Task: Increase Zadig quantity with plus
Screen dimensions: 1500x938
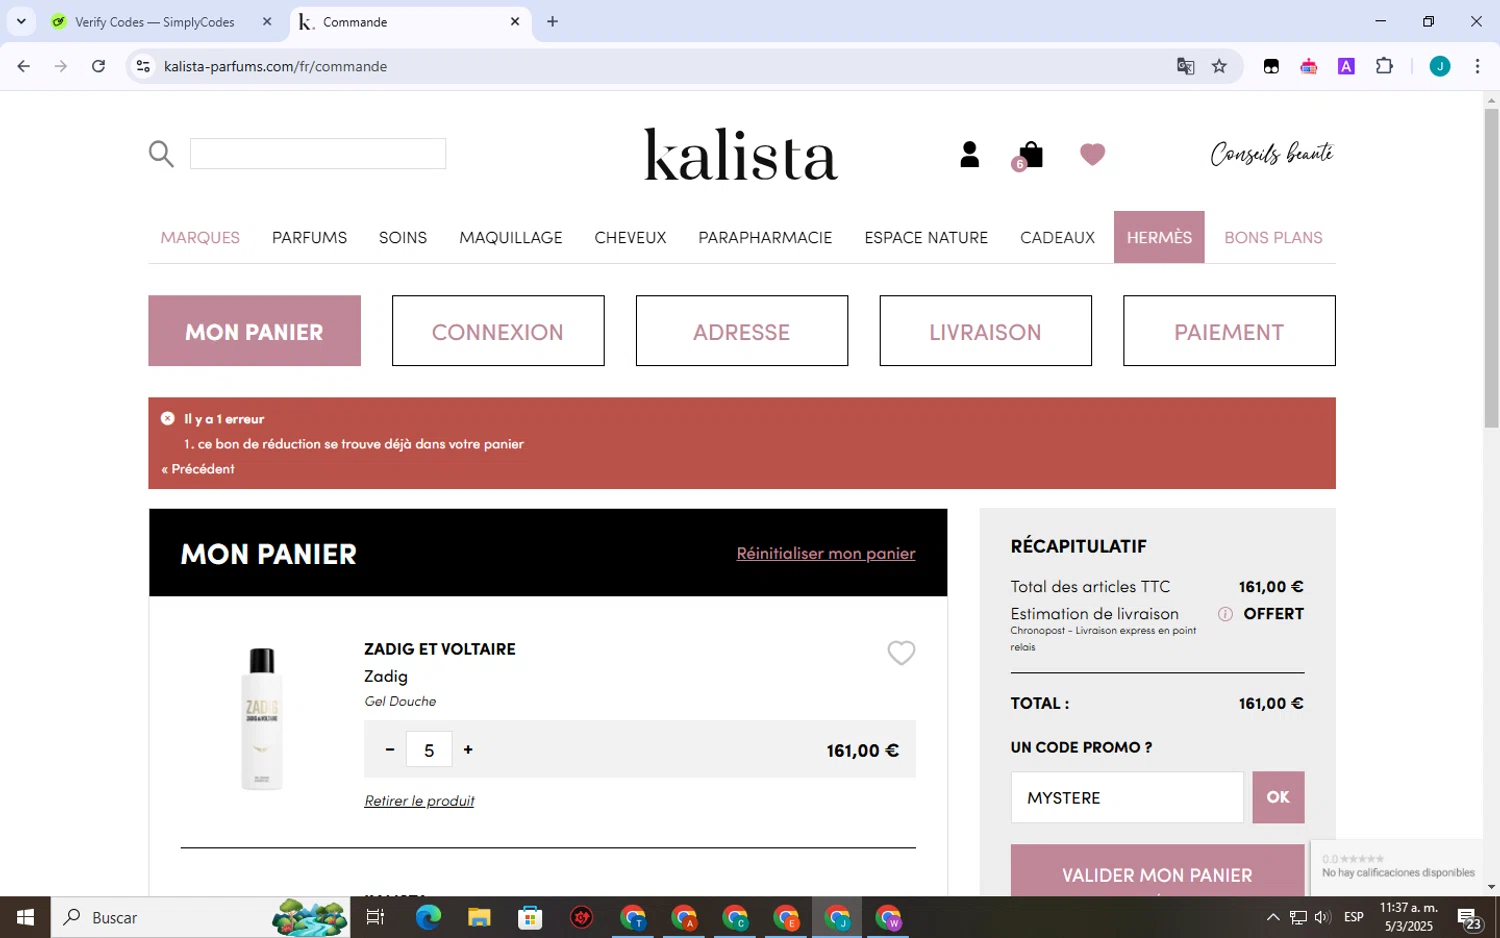Action: (468, 749)
